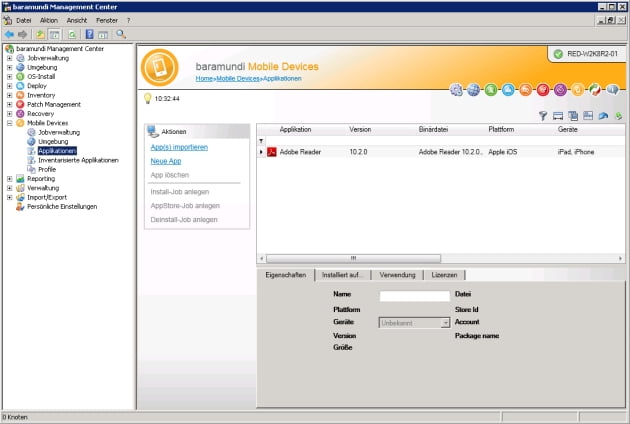Image resolution: width=630 pixels, height=424 pixels.
Task: Click the light bulb hint icon
Action: tap(147, 98)
